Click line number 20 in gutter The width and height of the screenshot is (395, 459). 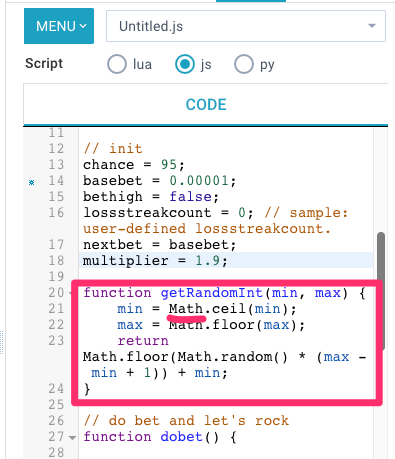(x=56, y=292)
